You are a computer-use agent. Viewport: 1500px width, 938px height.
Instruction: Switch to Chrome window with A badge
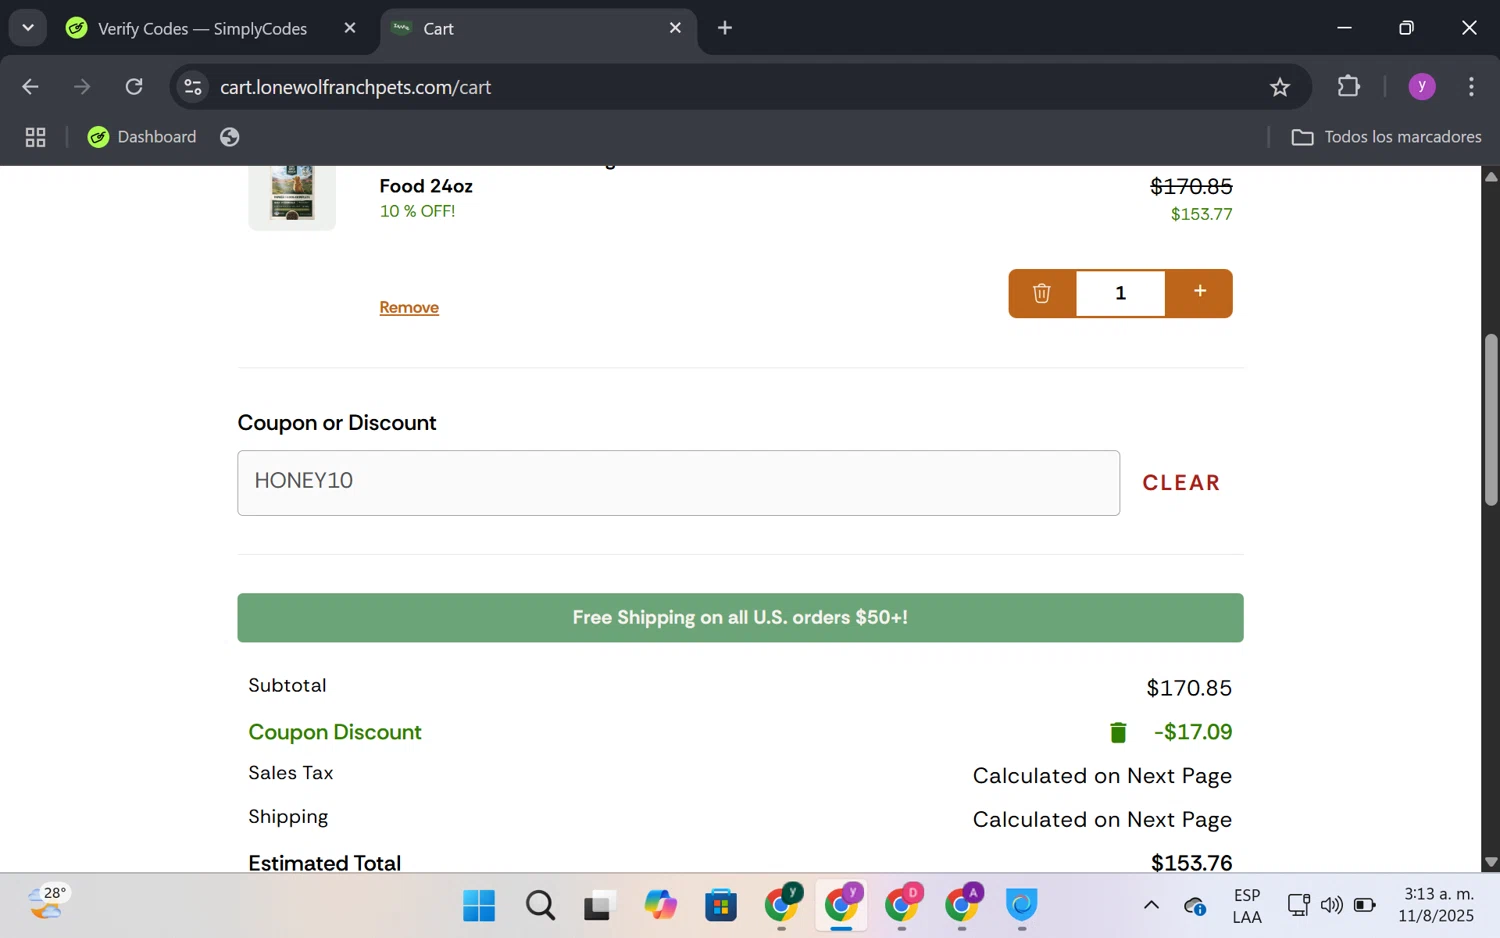[962, 905]
